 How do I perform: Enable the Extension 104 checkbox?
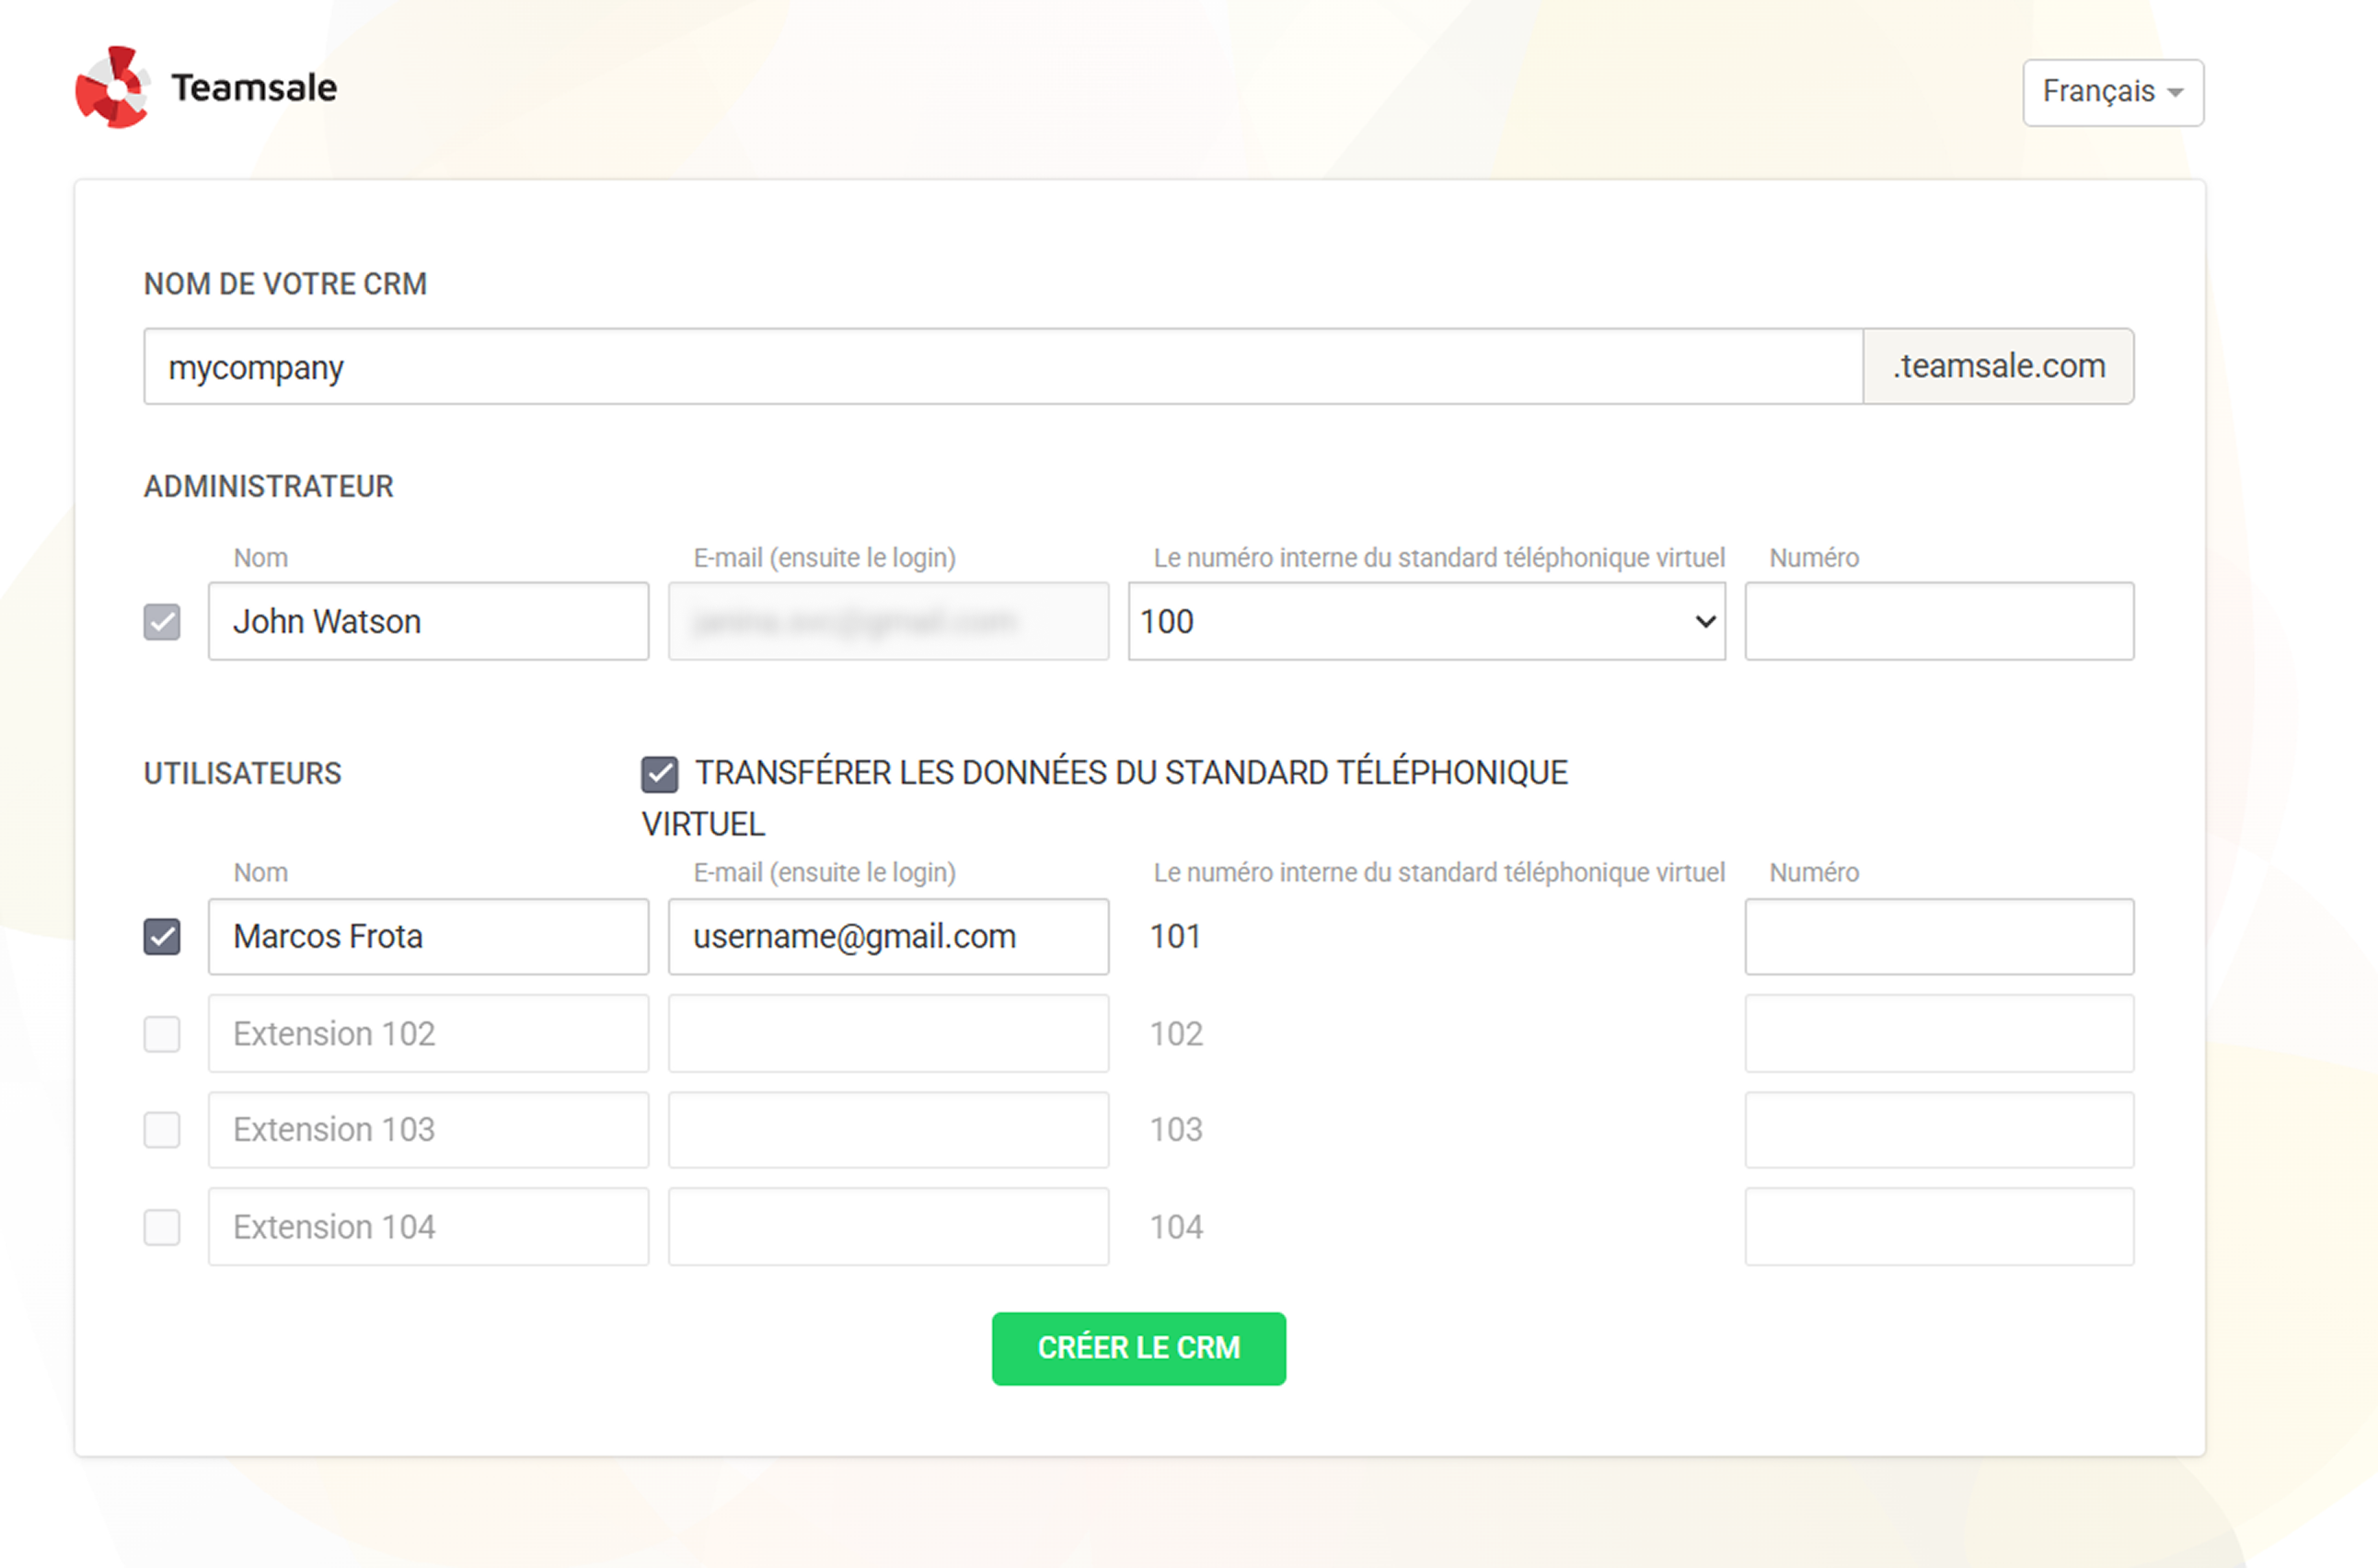161,1227
